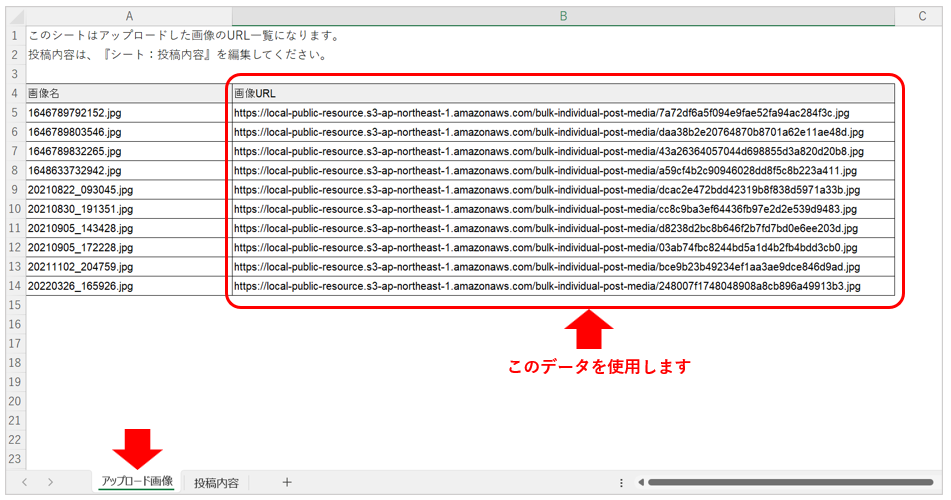Screen dimensions: 951x500
Task: Select row 15 header
Action: tap(15, 305)
